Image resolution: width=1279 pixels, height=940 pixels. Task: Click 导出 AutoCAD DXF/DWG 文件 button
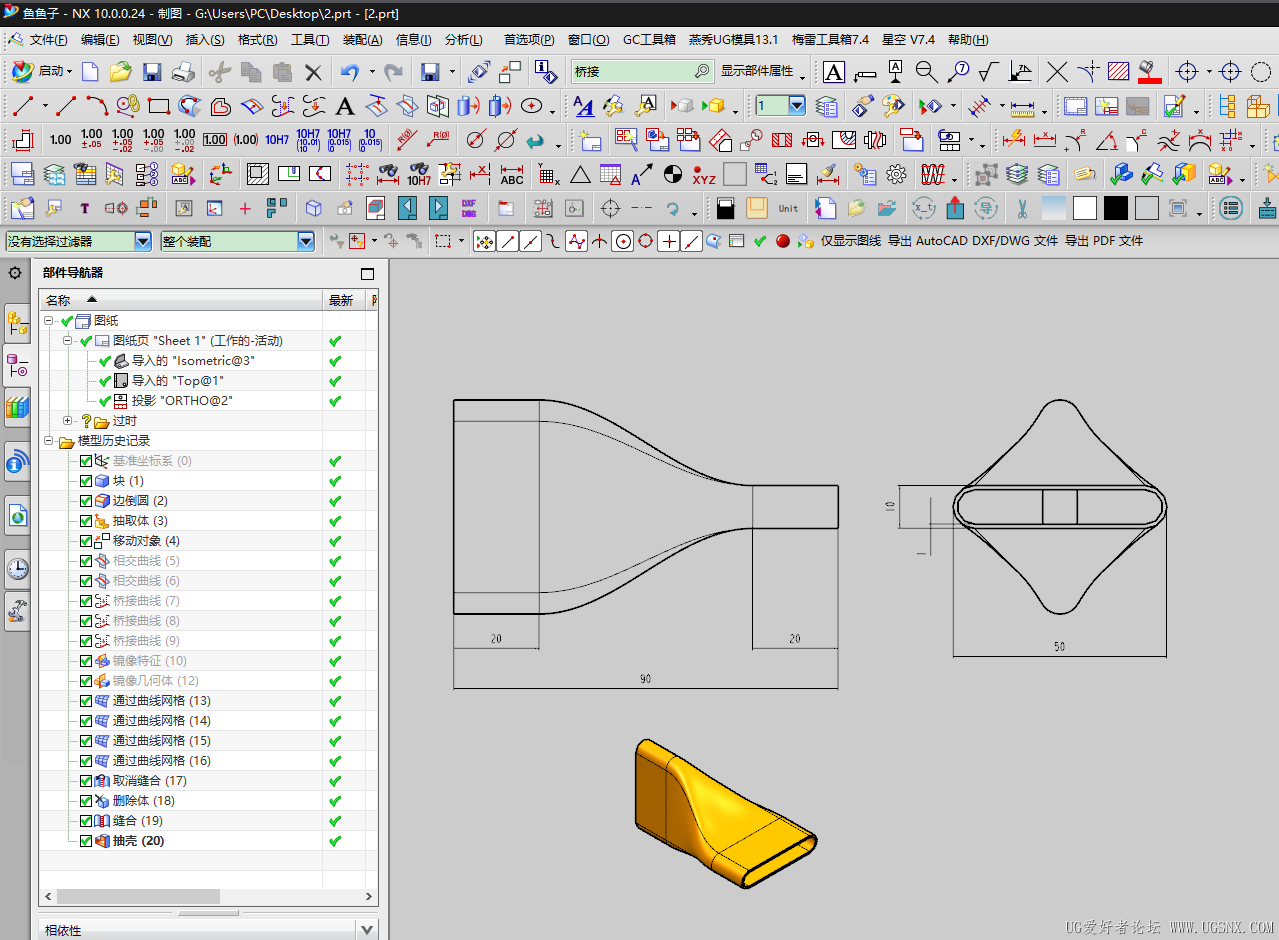click(972, 241)
